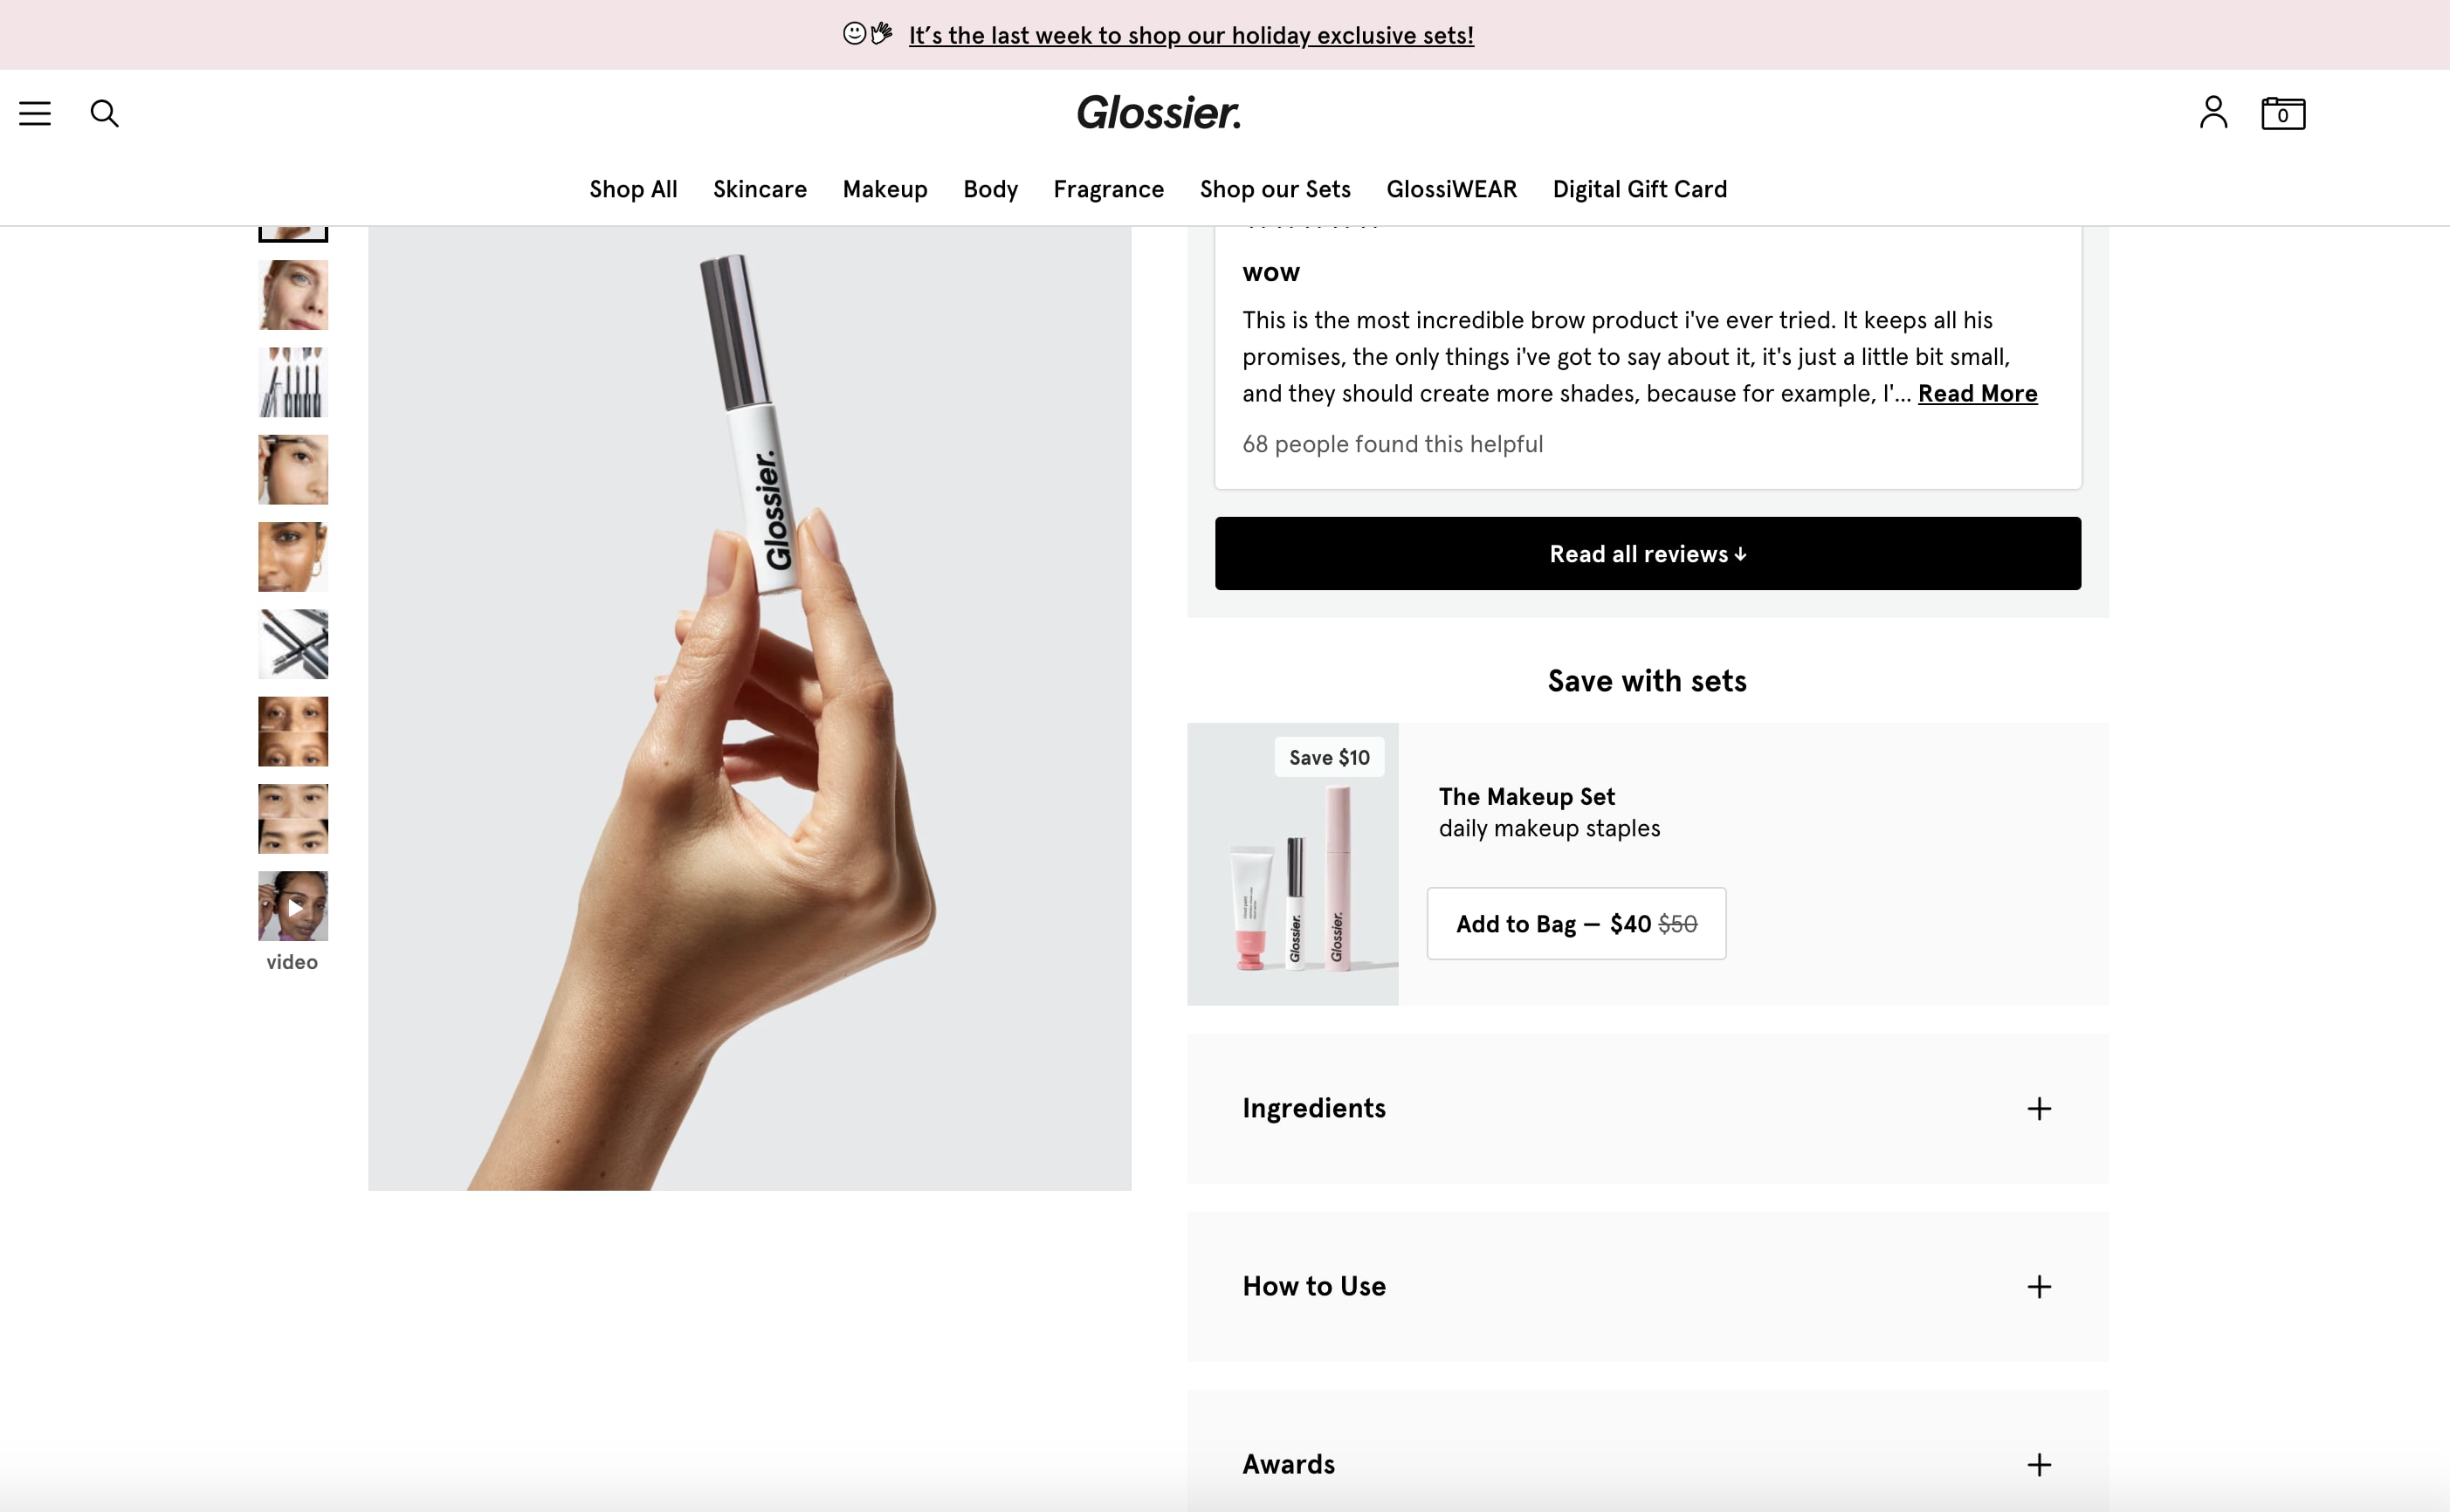
Task: Open the Makeup menu item
Action: 884,189
